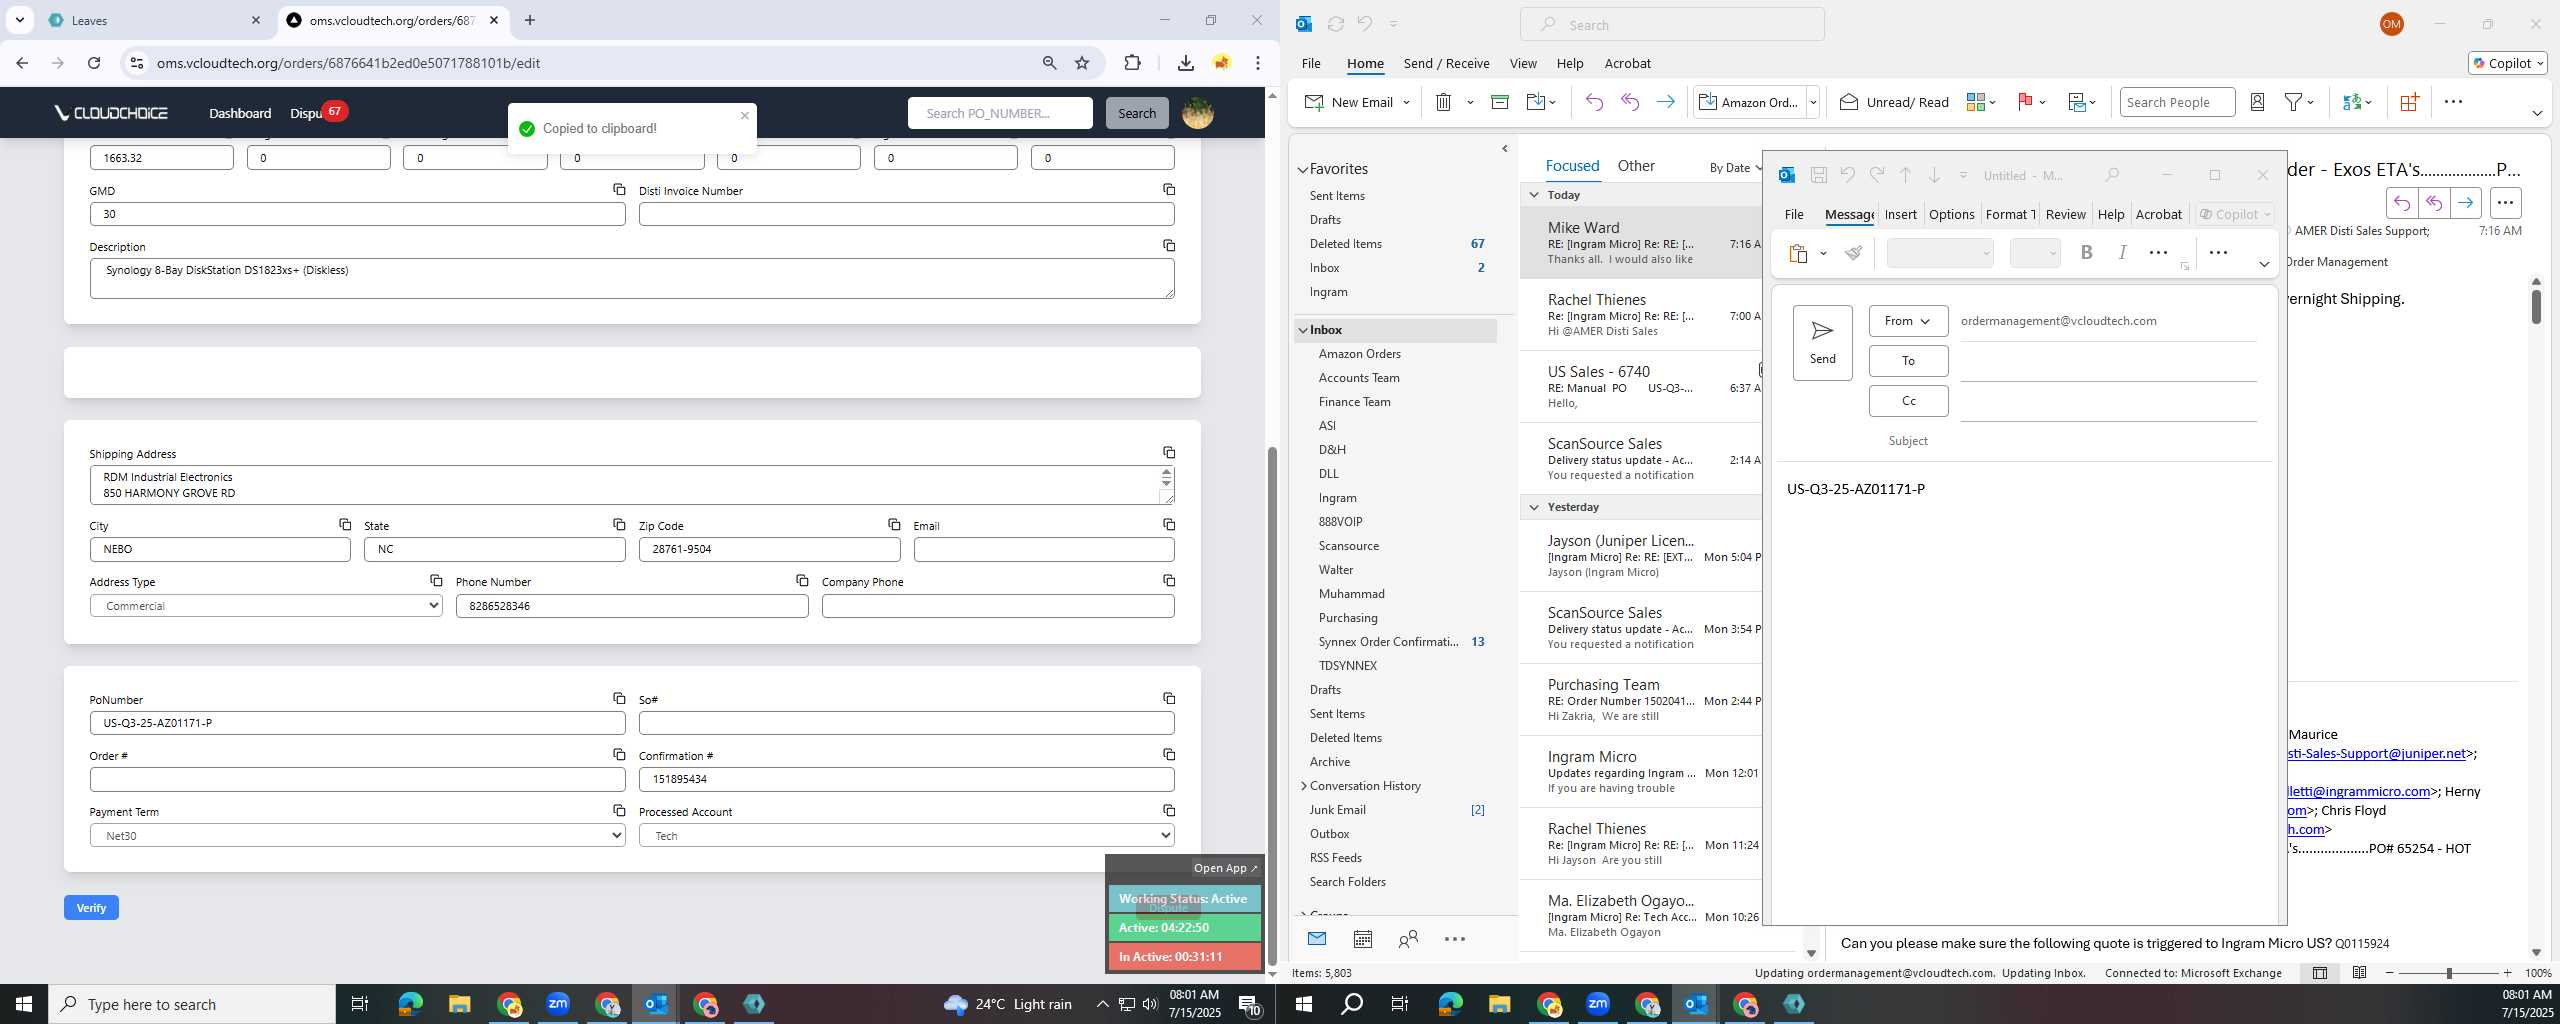Open the Address Book icon in Outlook
This screenshot has height=1024, width=2560.
point(2257,102)
